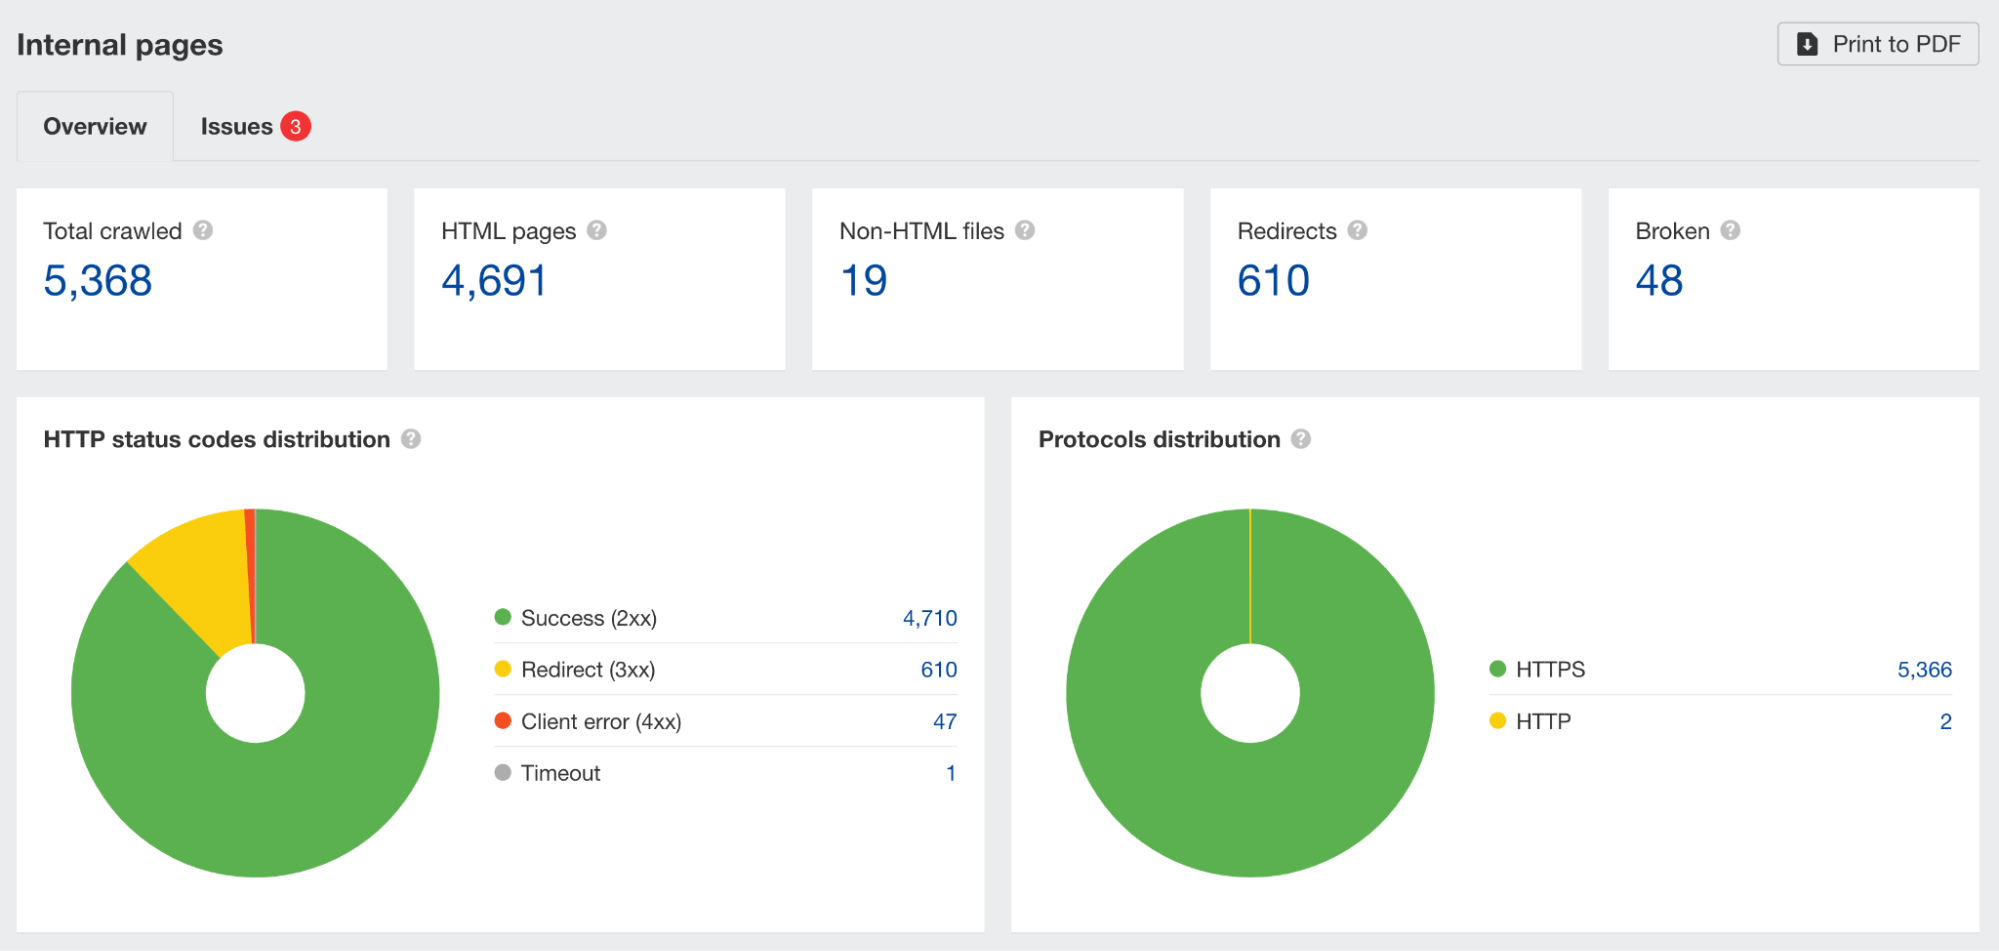Toggle the Success (2xx) legend entry
Image resolution: width=1999 pixels, height=951 pixels.
click(x=588, y=618)
